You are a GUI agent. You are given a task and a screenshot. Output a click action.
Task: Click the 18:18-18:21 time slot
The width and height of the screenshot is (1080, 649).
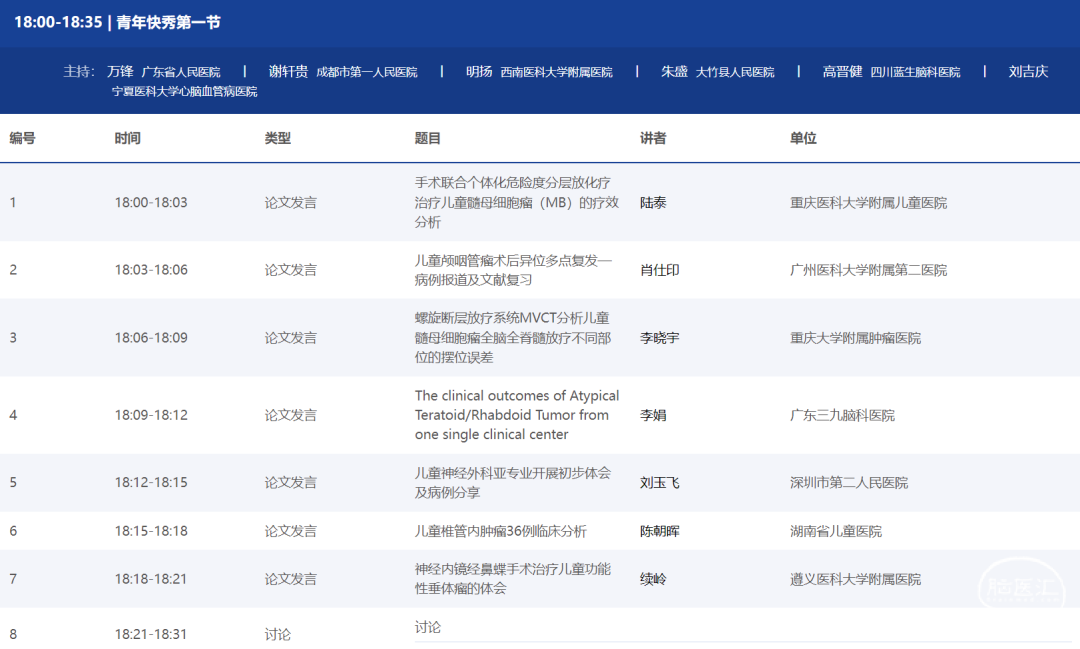tap(150, 579)
